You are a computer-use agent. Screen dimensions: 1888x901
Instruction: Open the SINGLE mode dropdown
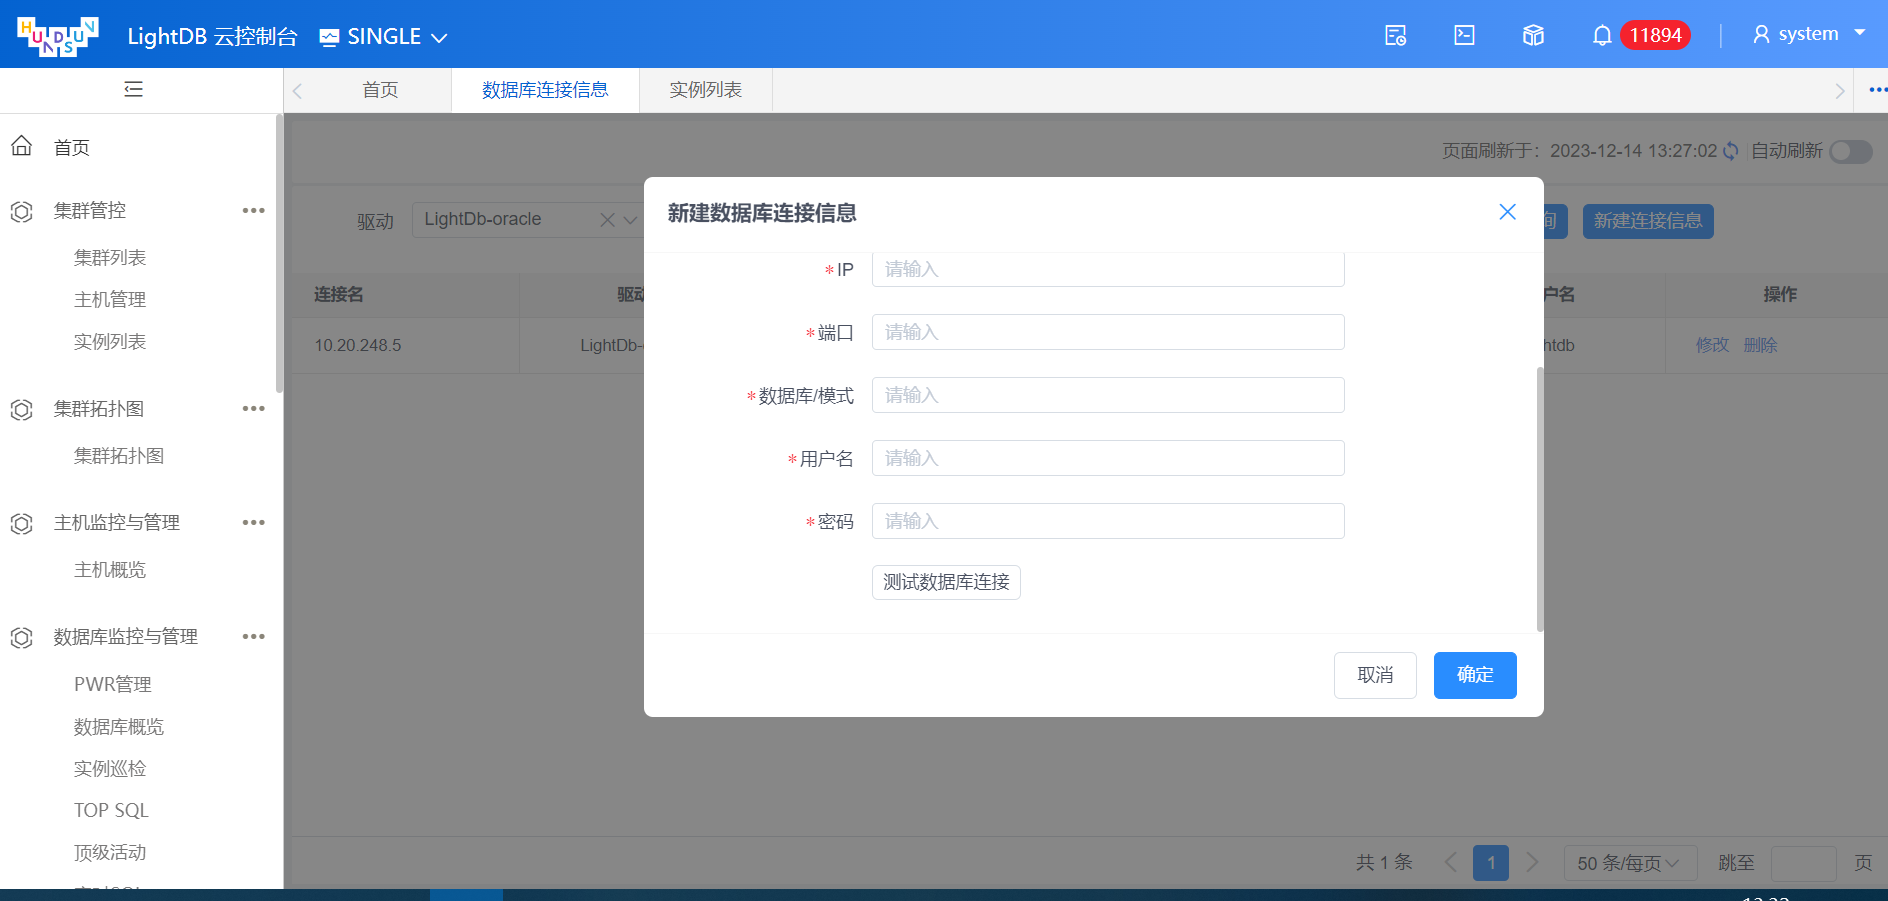click(x=383, y=37)
